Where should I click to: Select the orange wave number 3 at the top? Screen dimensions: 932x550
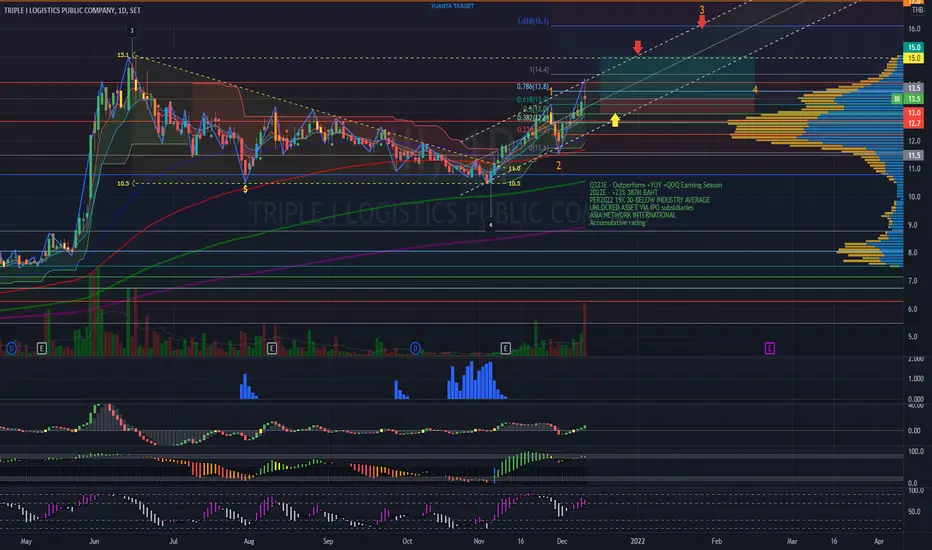coord(702,10)
